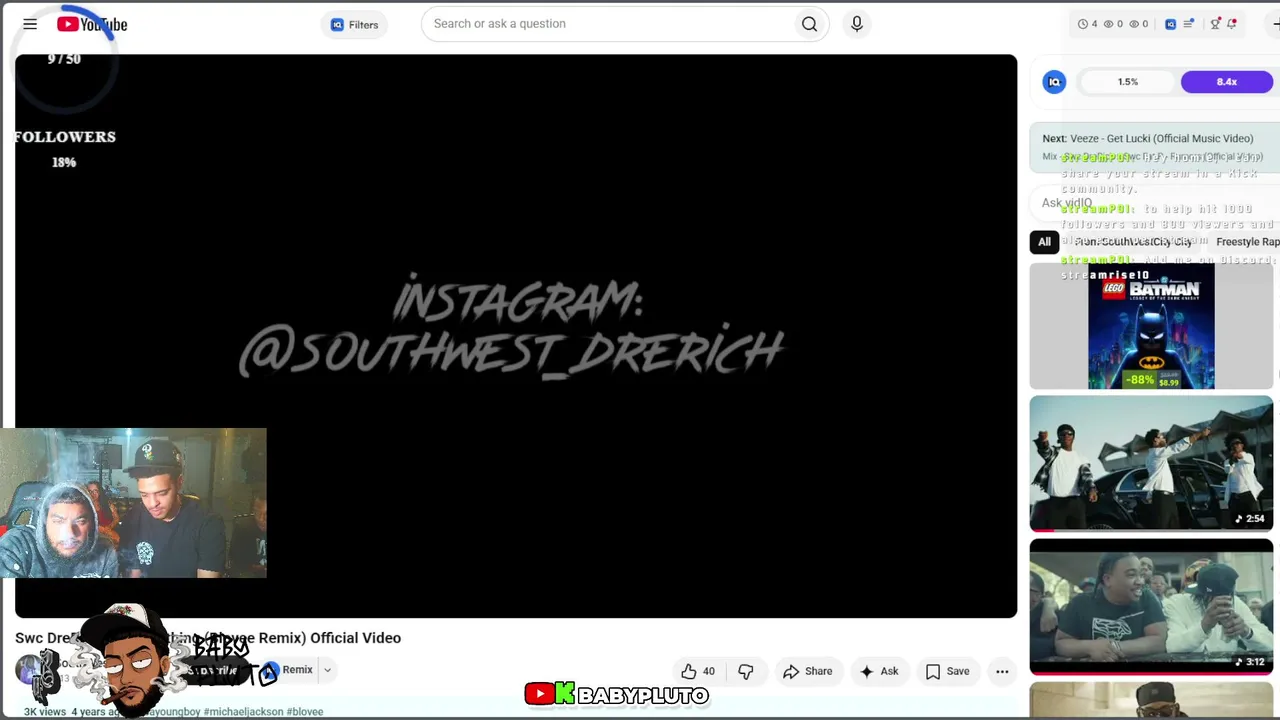This screenshot has width=1280, height=720.
Task: Select the purple 8.4x stat pill
Action: pos(1227,82)
